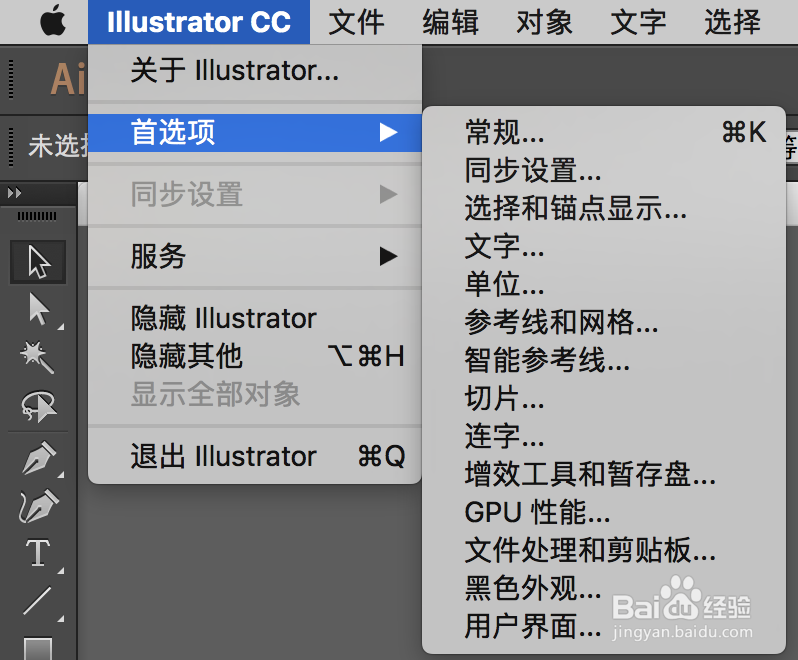Open the Illustrator CC menu
Viewport: 798px width, 660px height.
pyautogui.click(x=199, y=22)
